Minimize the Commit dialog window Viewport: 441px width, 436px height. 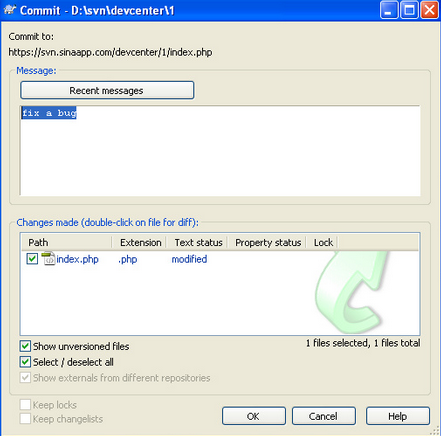coord(389,10)
